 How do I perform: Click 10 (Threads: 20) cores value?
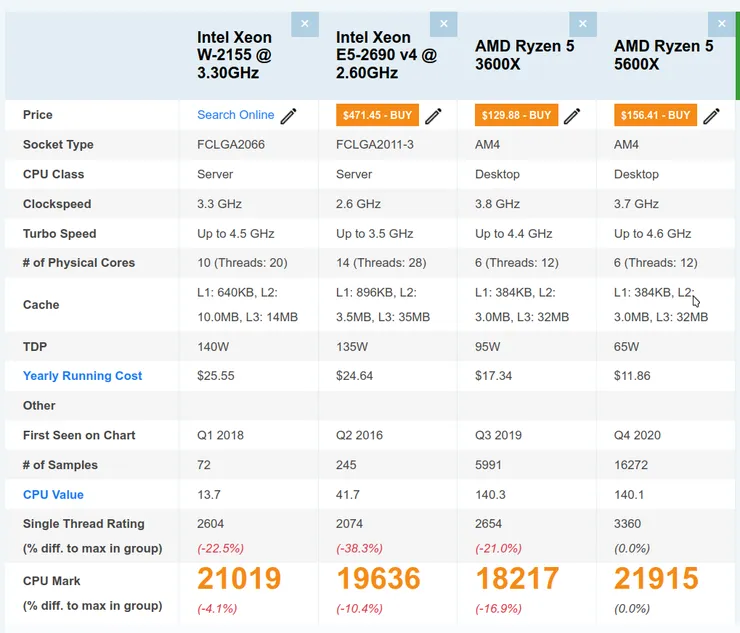[242, 262]
